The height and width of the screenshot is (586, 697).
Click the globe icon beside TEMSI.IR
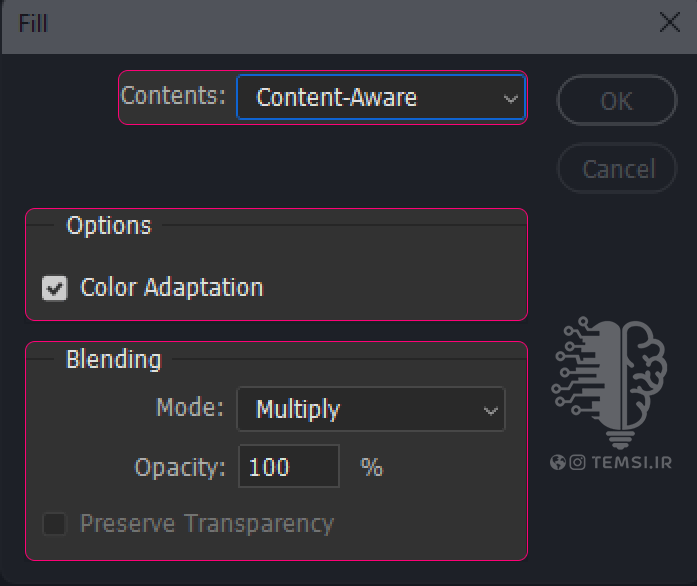pyautogui.click(x=557, y=462)
